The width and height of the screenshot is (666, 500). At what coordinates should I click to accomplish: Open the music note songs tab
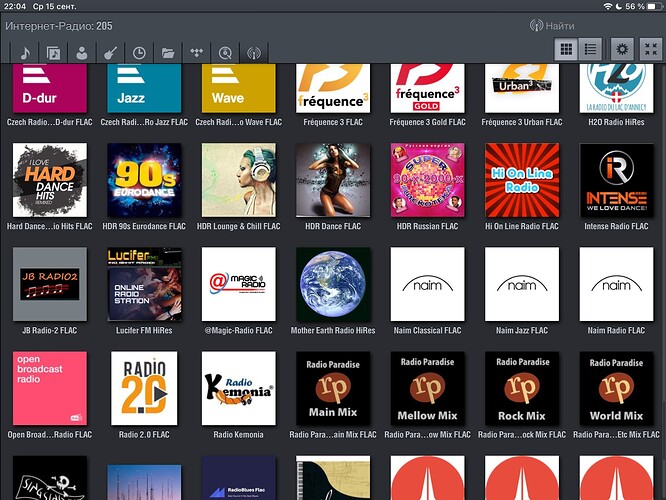[x=25, y=53]
